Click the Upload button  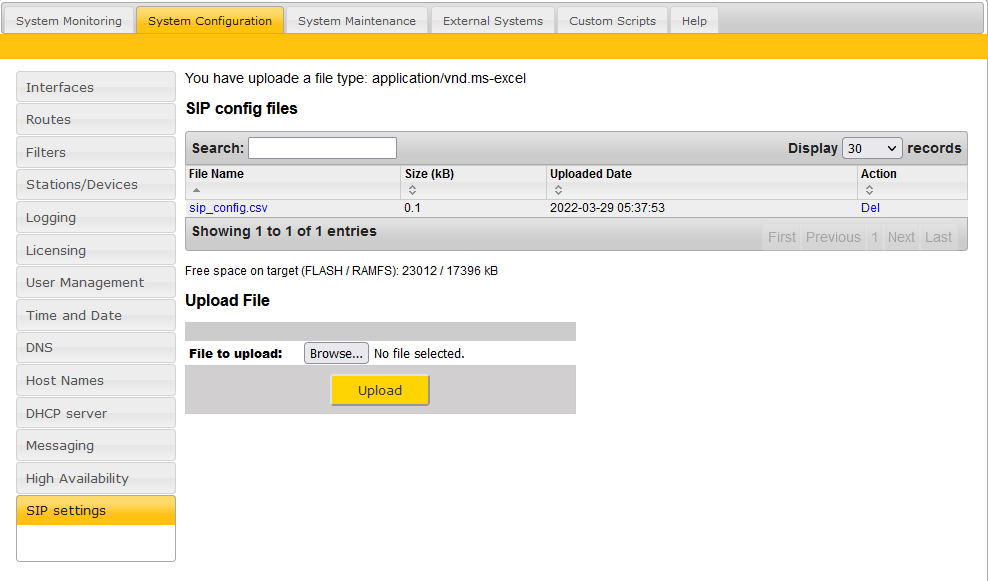380,390
